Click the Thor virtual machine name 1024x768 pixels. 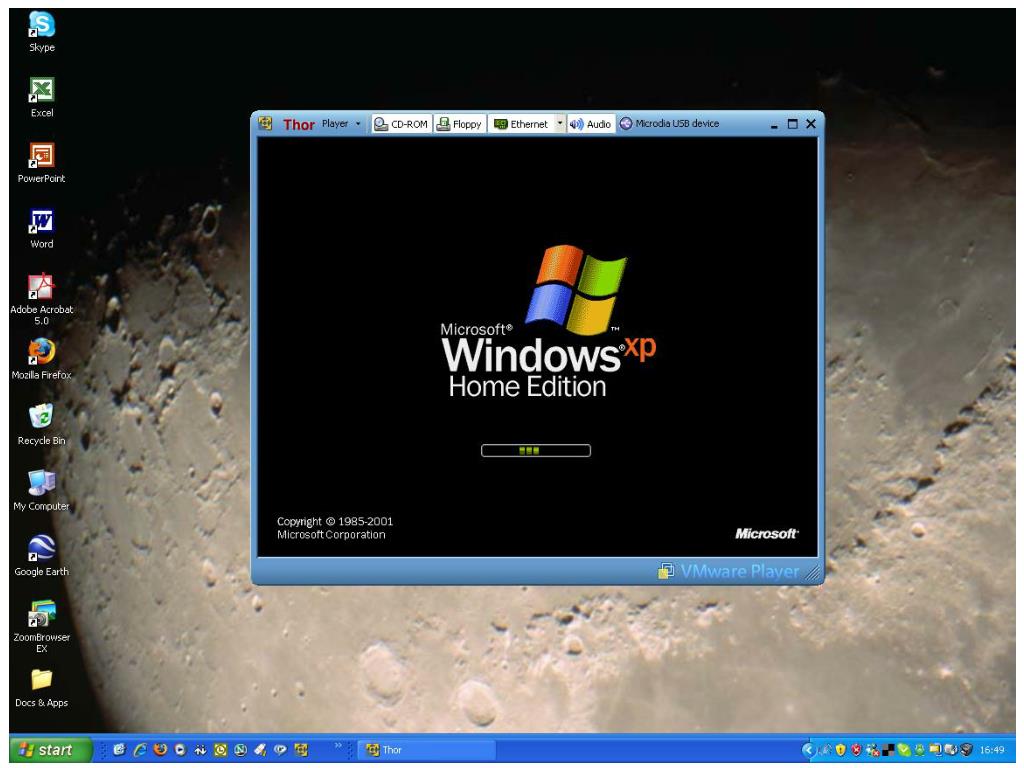click(x=298, y=124)
